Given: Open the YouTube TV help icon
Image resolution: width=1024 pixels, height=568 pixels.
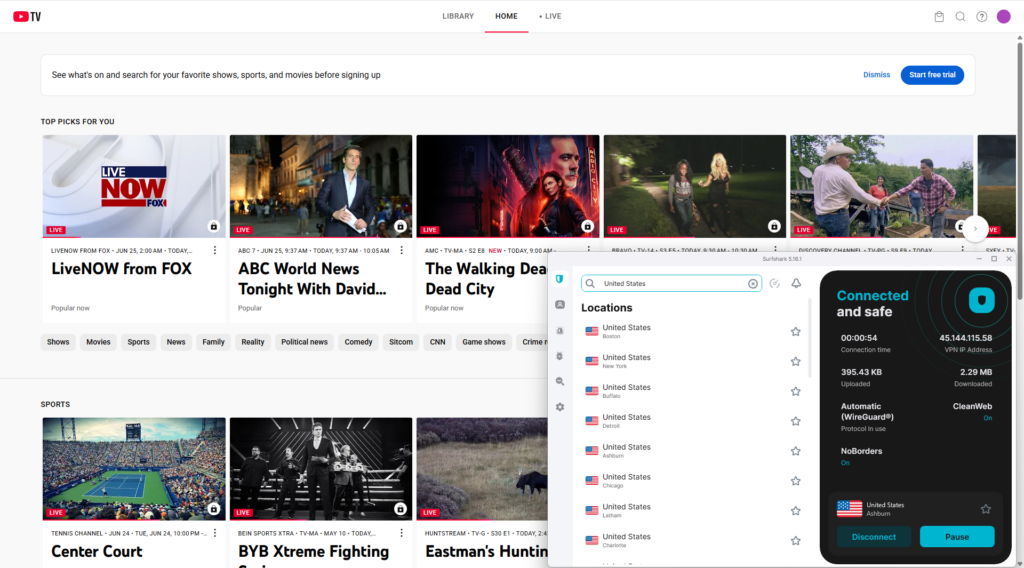Looking at the screenshot, I should point(982,17).
